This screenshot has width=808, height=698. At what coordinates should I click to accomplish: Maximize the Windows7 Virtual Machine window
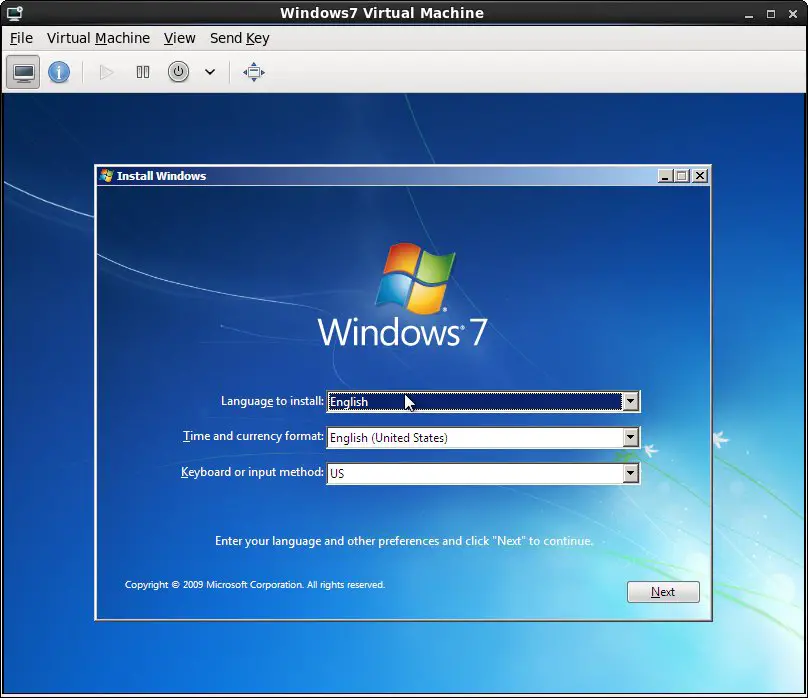click(x=770, y=13)
